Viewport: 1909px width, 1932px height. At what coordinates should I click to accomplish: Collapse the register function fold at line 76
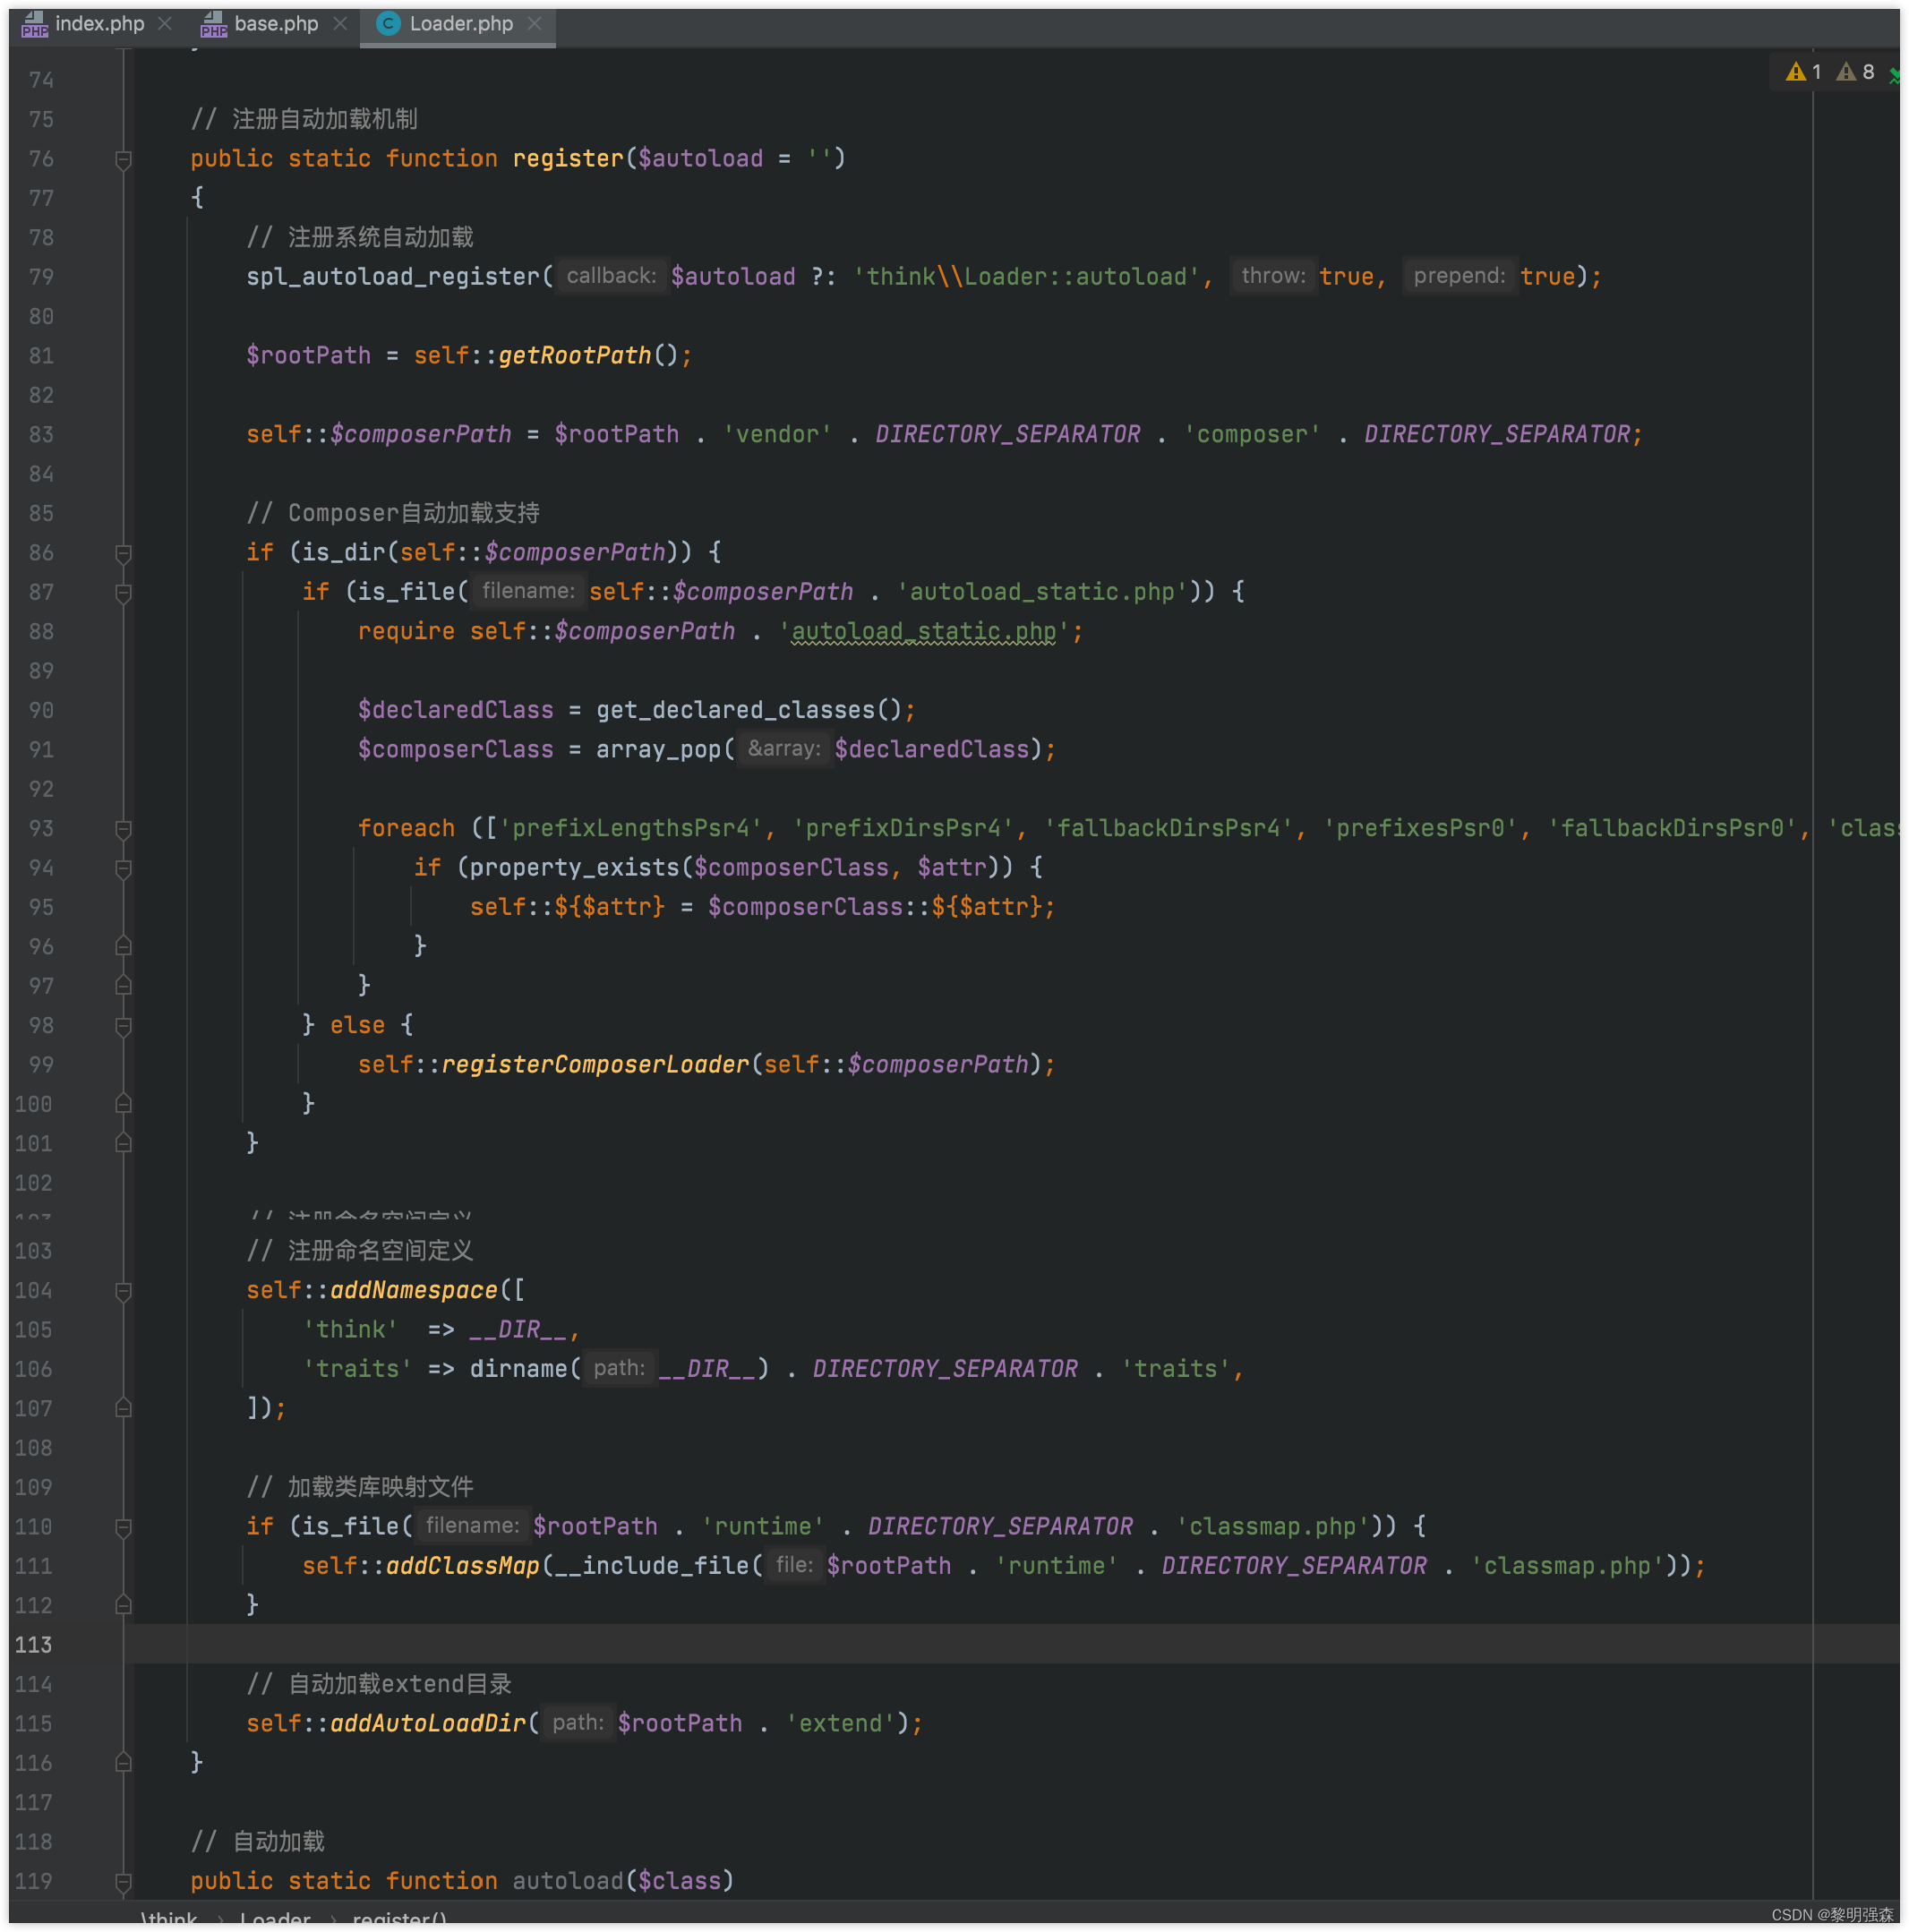point(123,159)
